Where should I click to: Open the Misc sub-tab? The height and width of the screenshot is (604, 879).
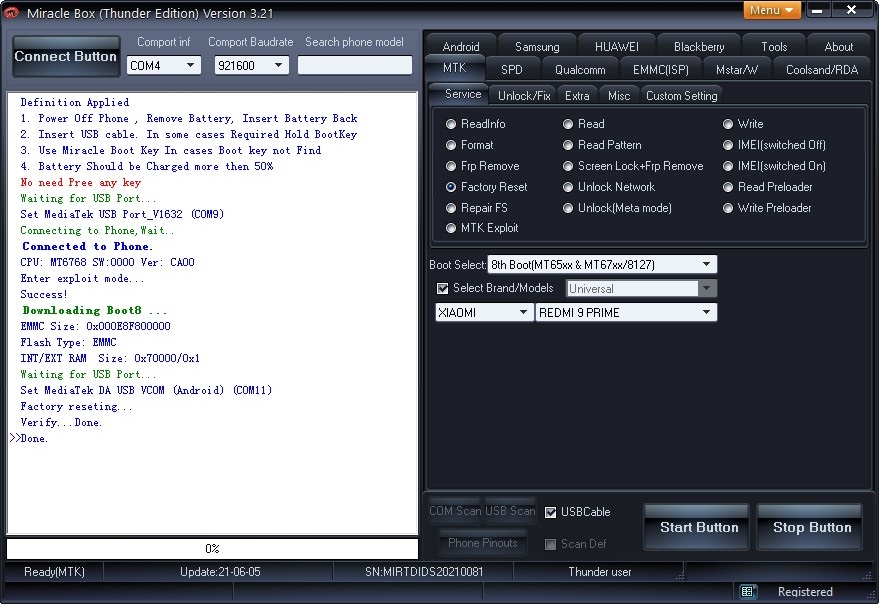coord(619,96)
